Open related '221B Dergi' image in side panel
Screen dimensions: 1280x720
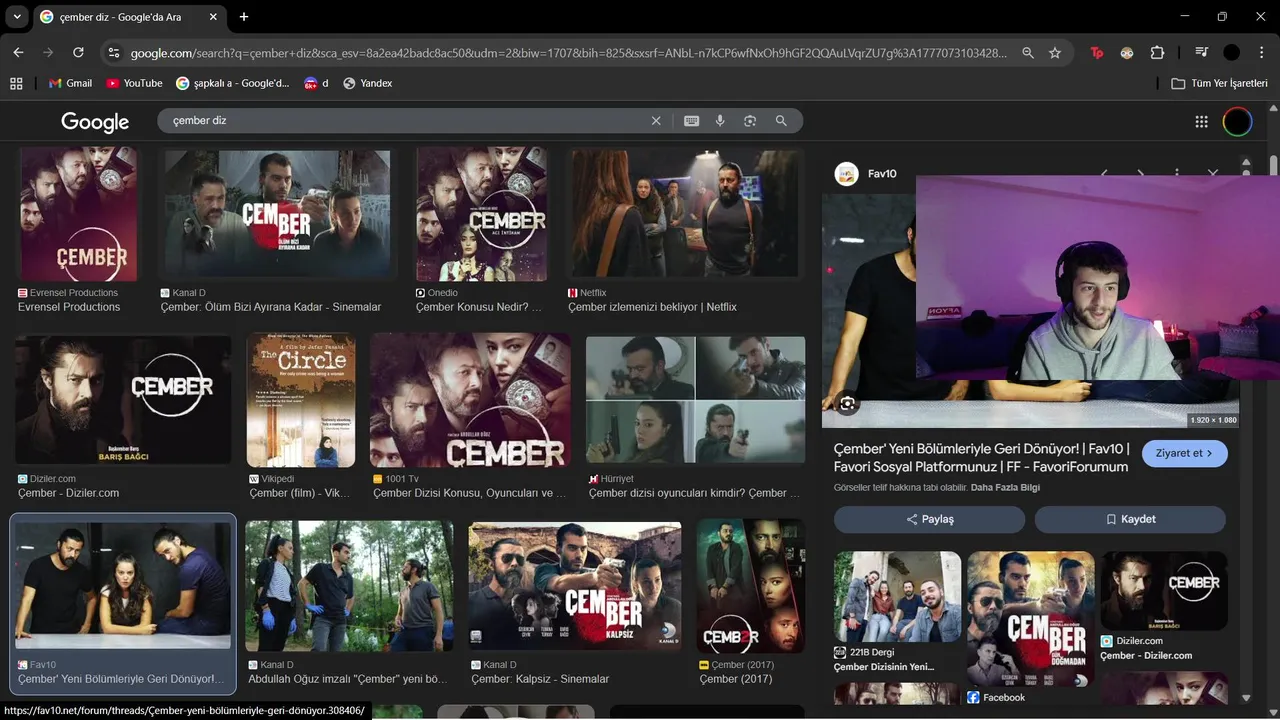tap(897, 597)
